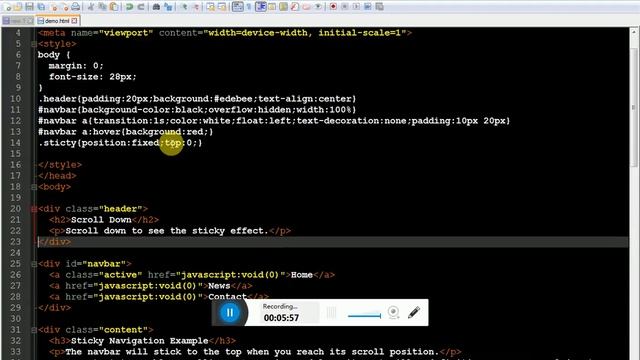Click the Replace toolbar icon
Viewport: 640px width, 360px height.
168,7
